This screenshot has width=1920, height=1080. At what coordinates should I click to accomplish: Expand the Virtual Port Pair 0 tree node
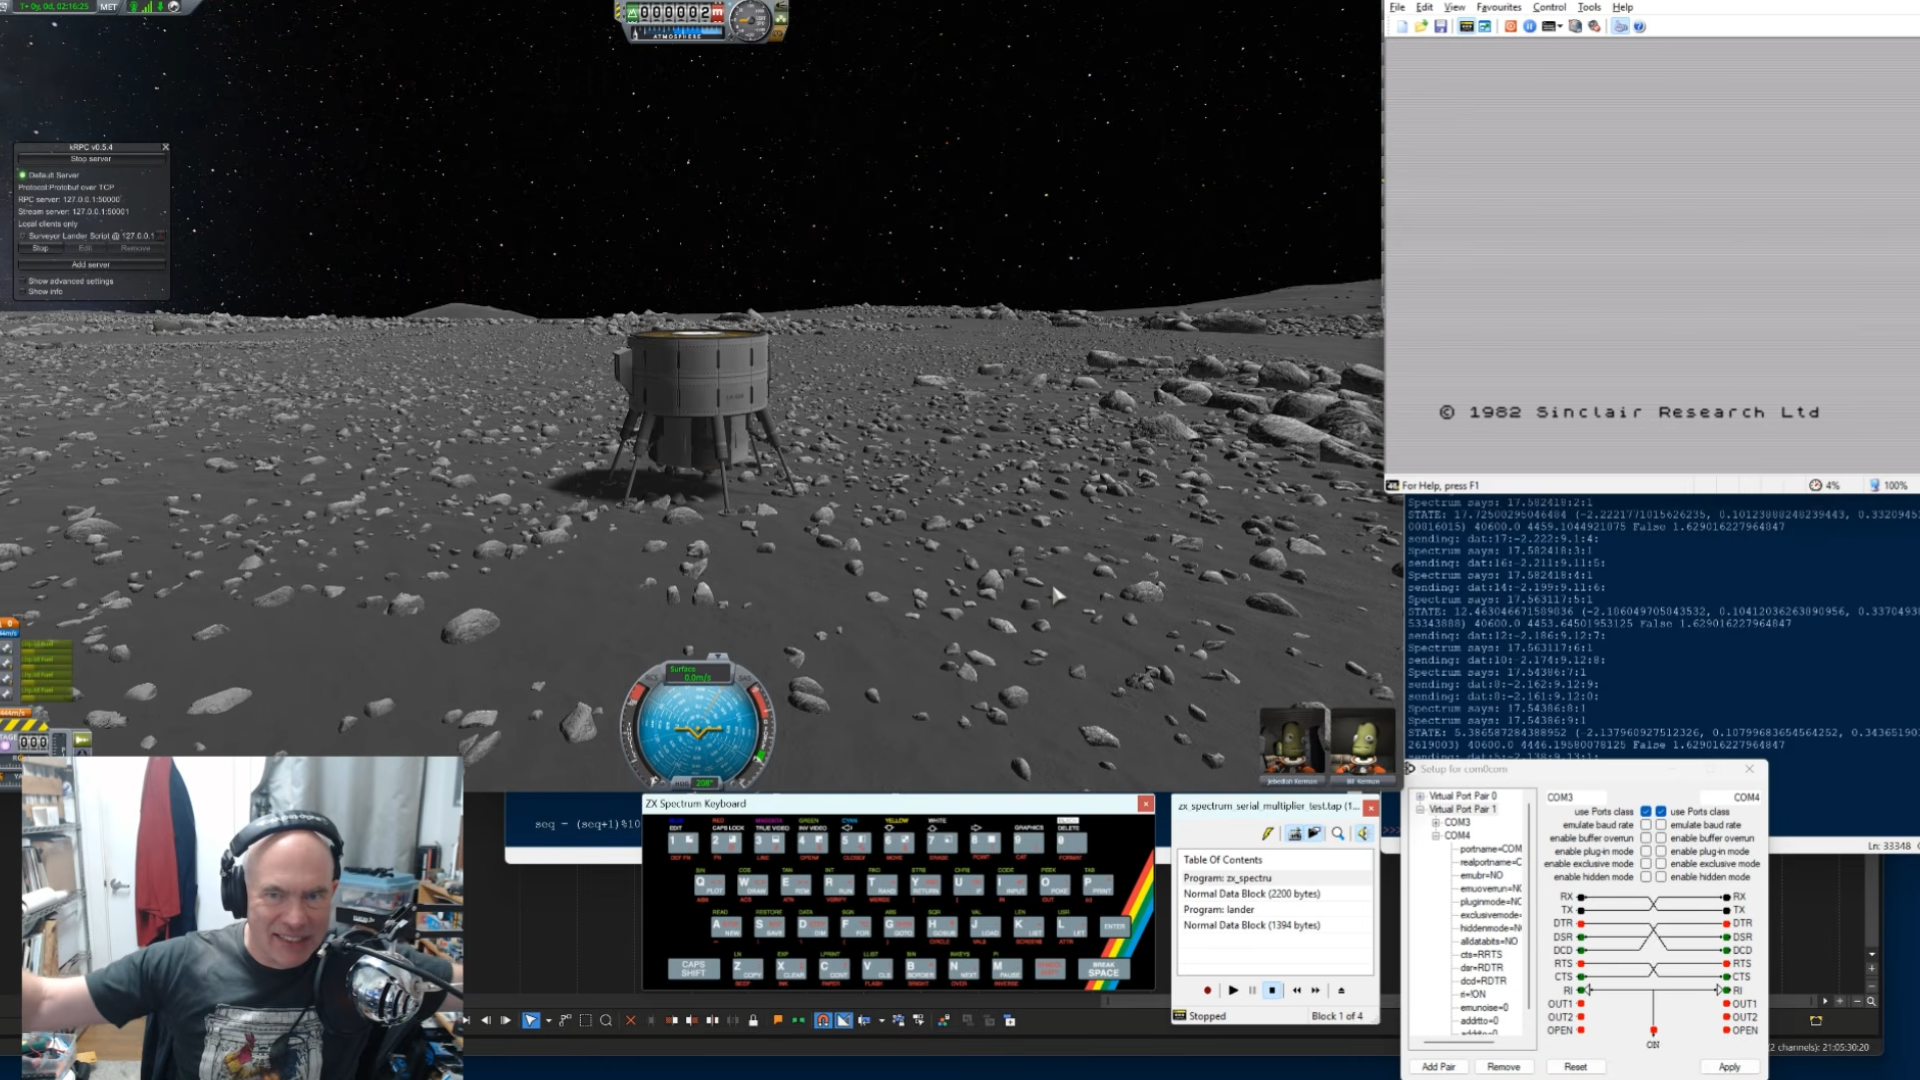pos(1419,796)
